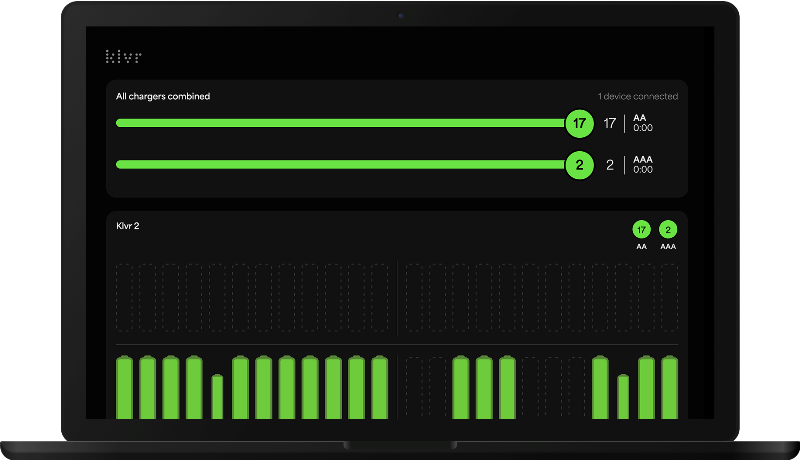Open the Klvr 2 charger title
The image size is (800, 460).
pos(128,226)
